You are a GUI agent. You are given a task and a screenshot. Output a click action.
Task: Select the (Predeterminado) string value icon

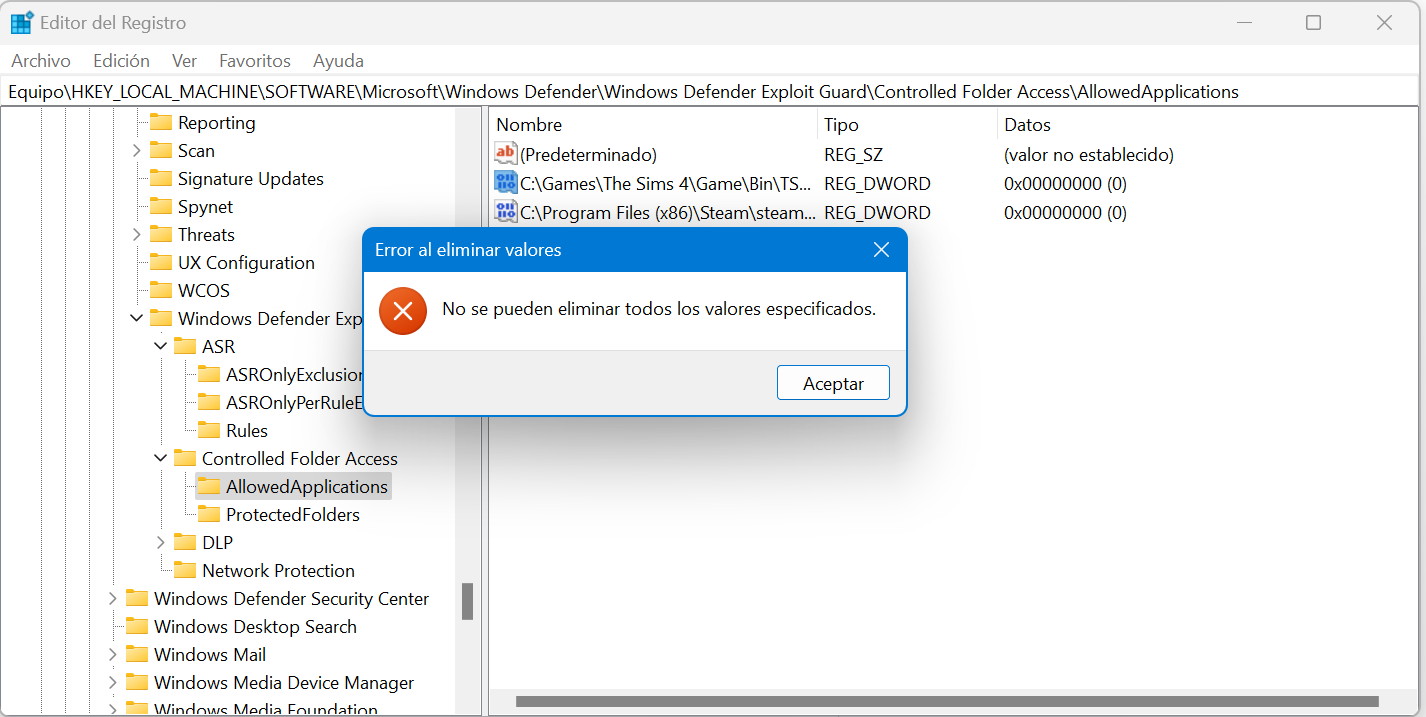[x=506, y=154]
